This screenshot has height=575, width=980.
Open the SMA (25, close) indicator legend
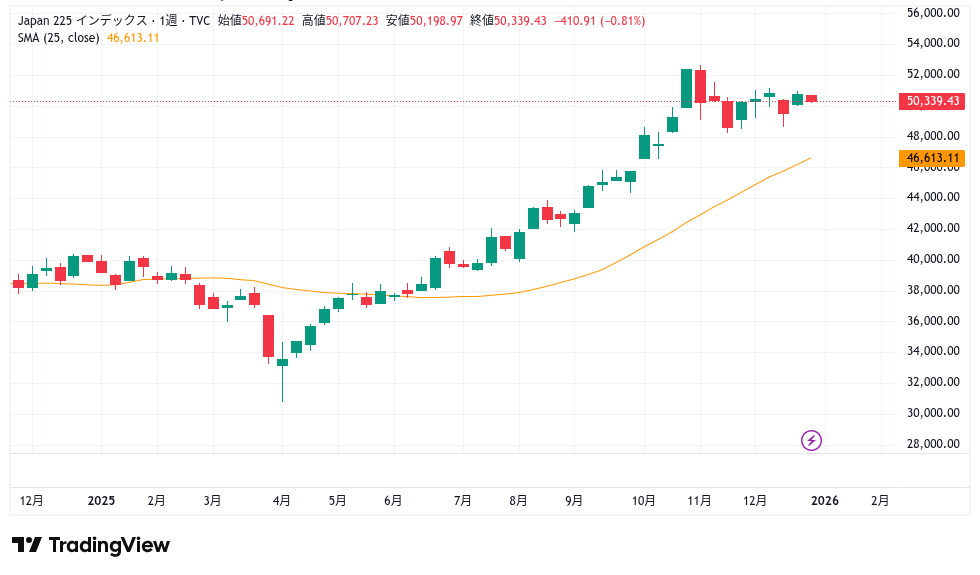(x=58, y=38)
